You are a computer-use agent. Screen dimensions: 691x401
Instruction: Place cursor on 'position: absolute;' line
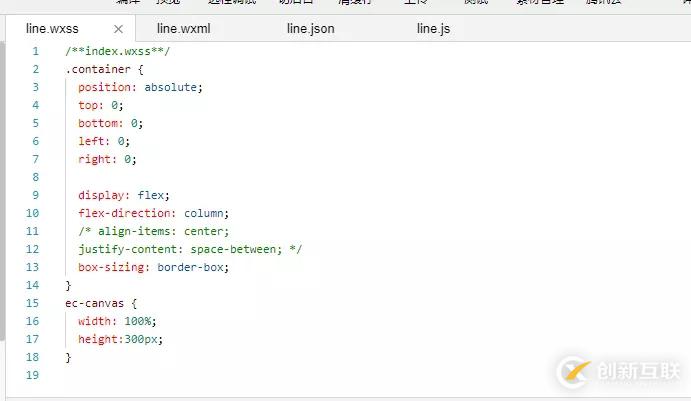coord(140,87)
